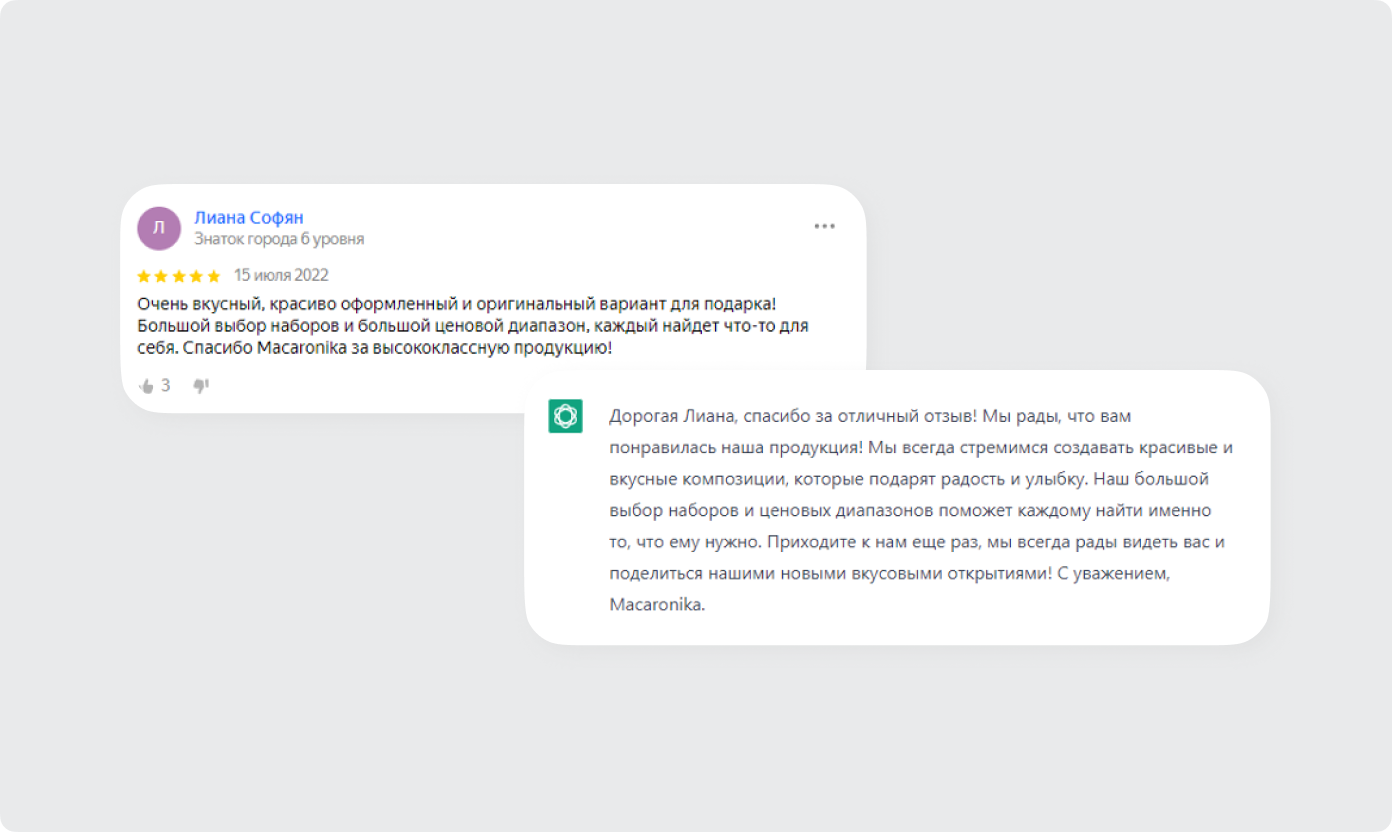This screenshot has width=1392, height=832.
Task: Click the "Macaronika." signature in the reply
Action: coord(657,605)
